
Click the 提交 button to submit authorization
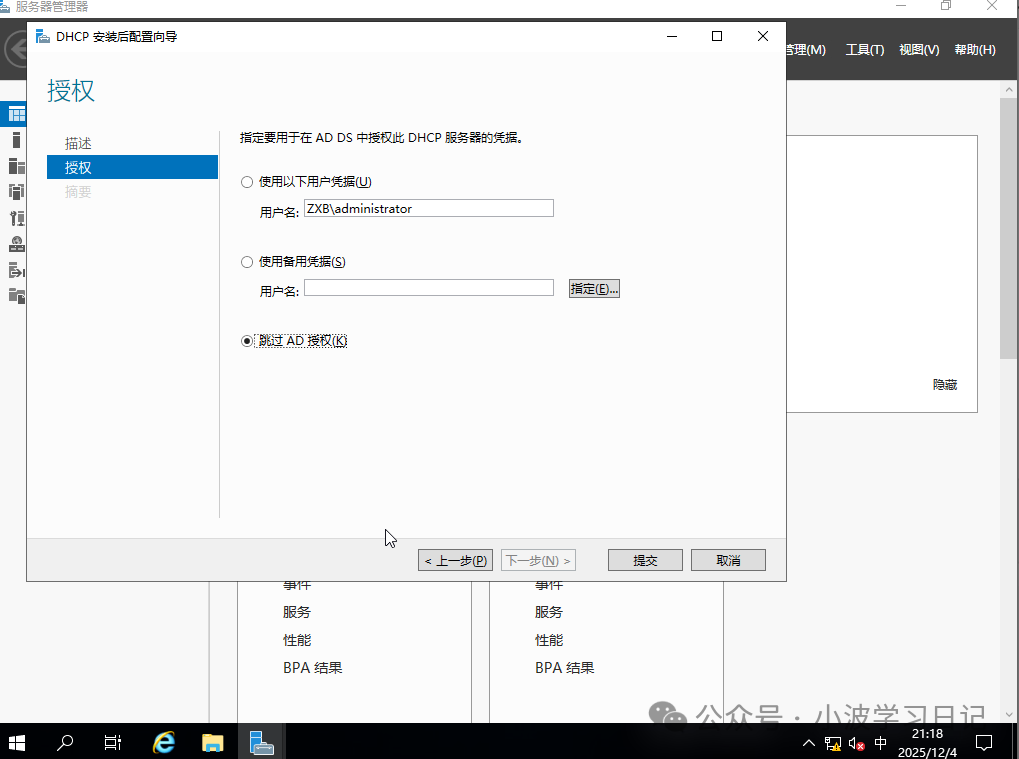(644, 559)
